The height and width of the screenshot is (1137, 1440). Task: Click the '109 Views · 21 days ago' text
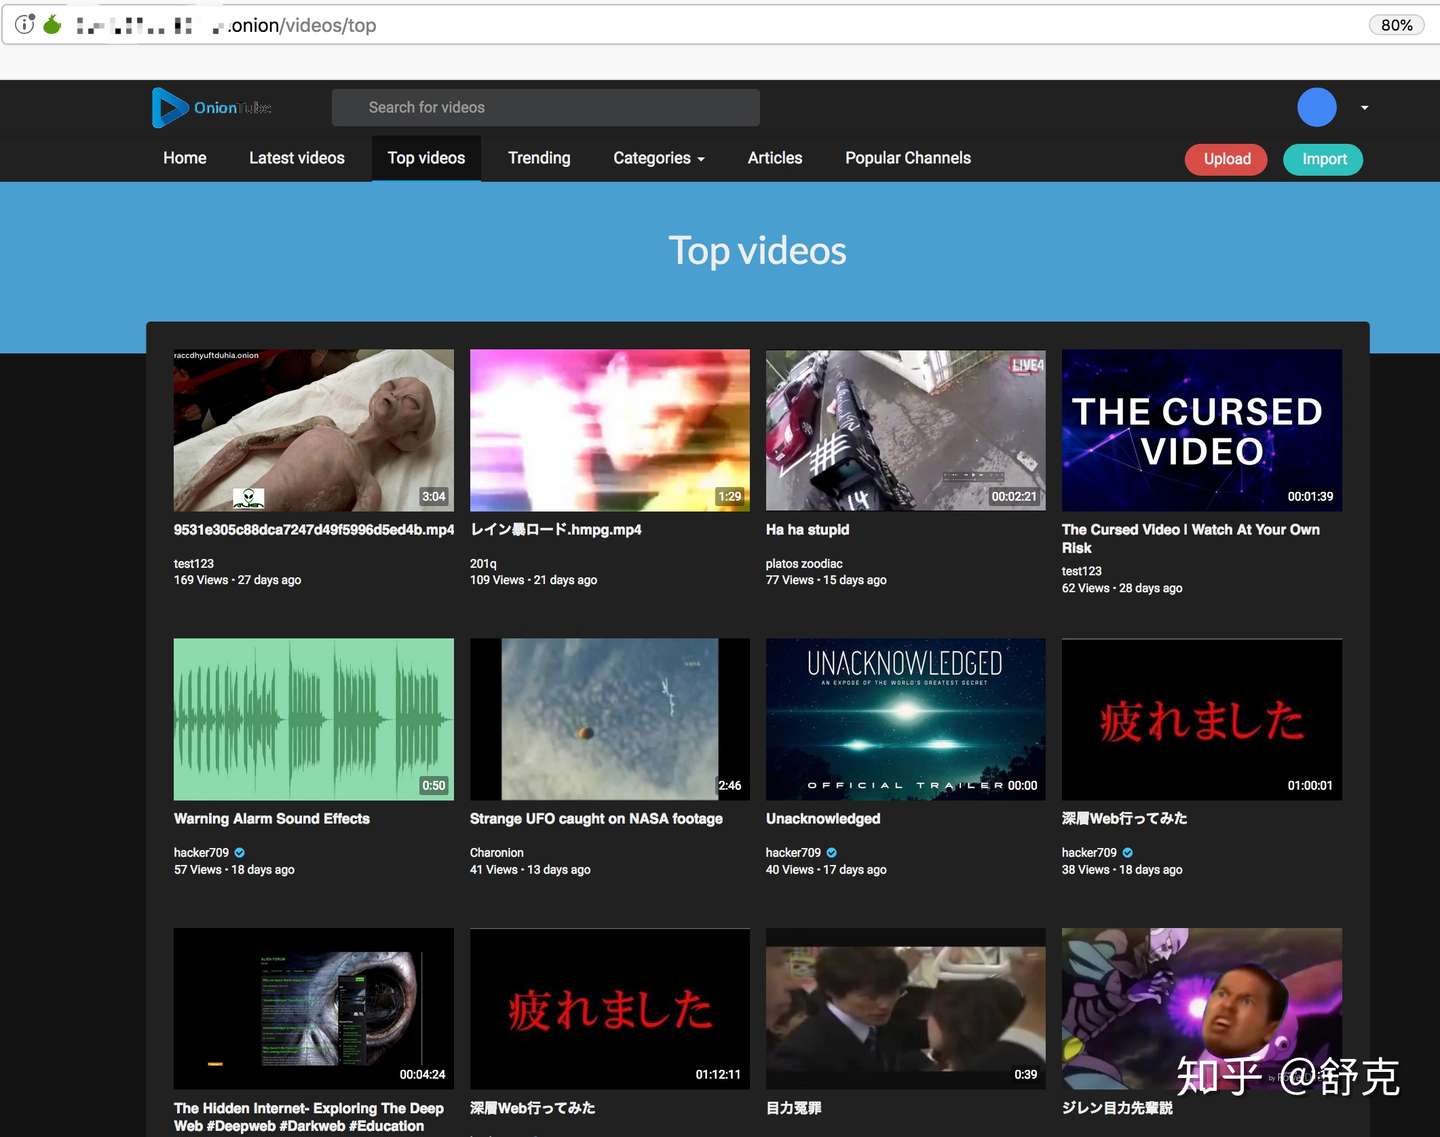click(x=533, y=580)
